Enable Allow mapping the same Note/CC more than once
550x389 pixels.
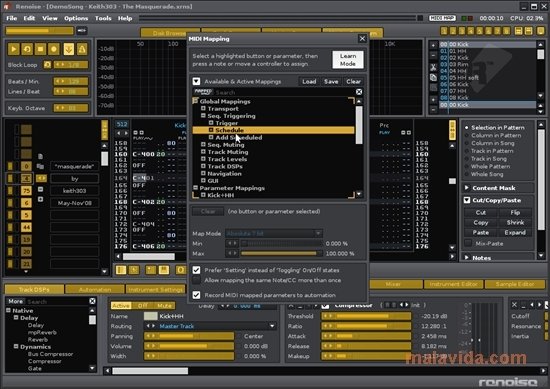pos(196,280)
